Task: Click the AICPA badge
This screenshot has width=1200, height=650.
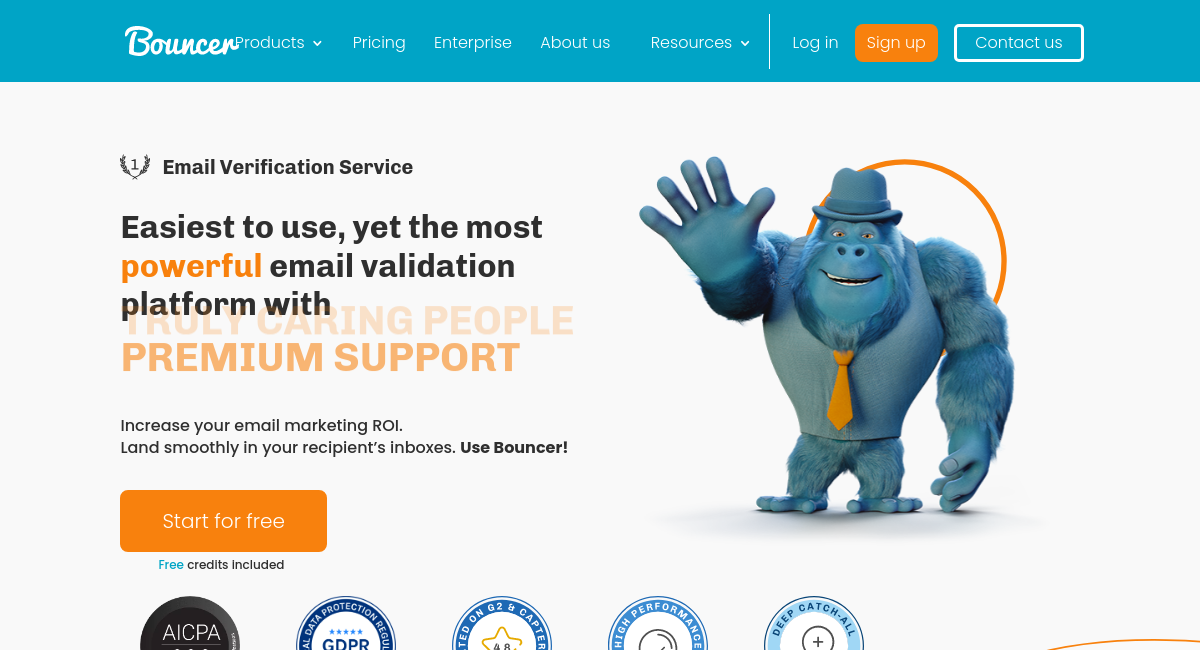Action: click(190, 623)
